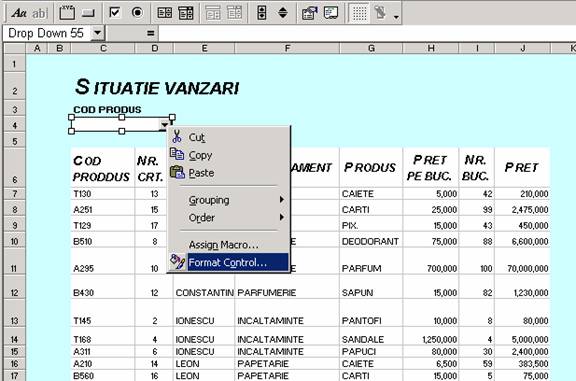Select the Combo Box control tool
576x381 pixels.
tap(186, 13)
